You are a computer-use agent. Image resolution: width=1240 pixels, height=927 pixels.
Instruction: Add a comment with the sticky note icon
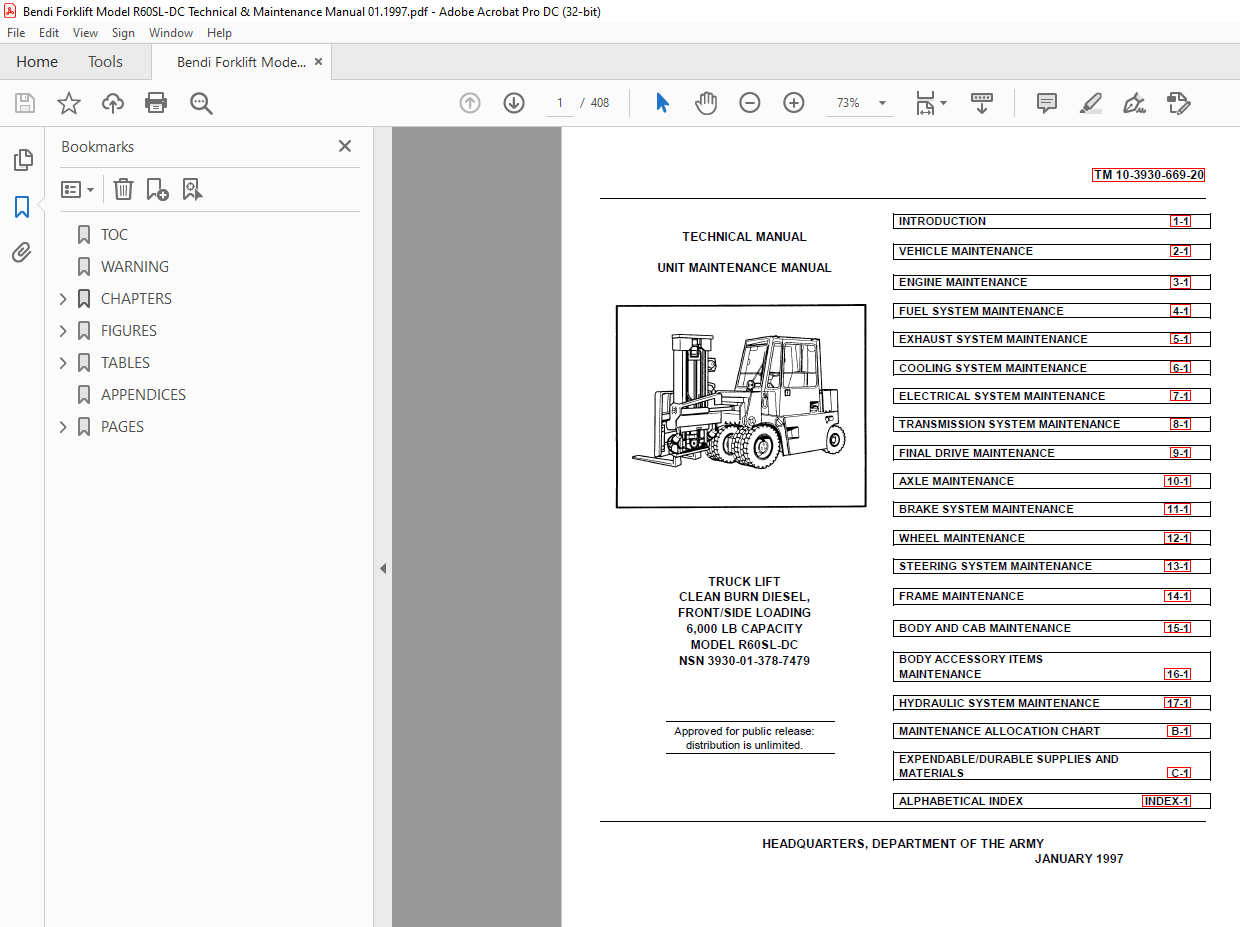[x=1047, y=103]
